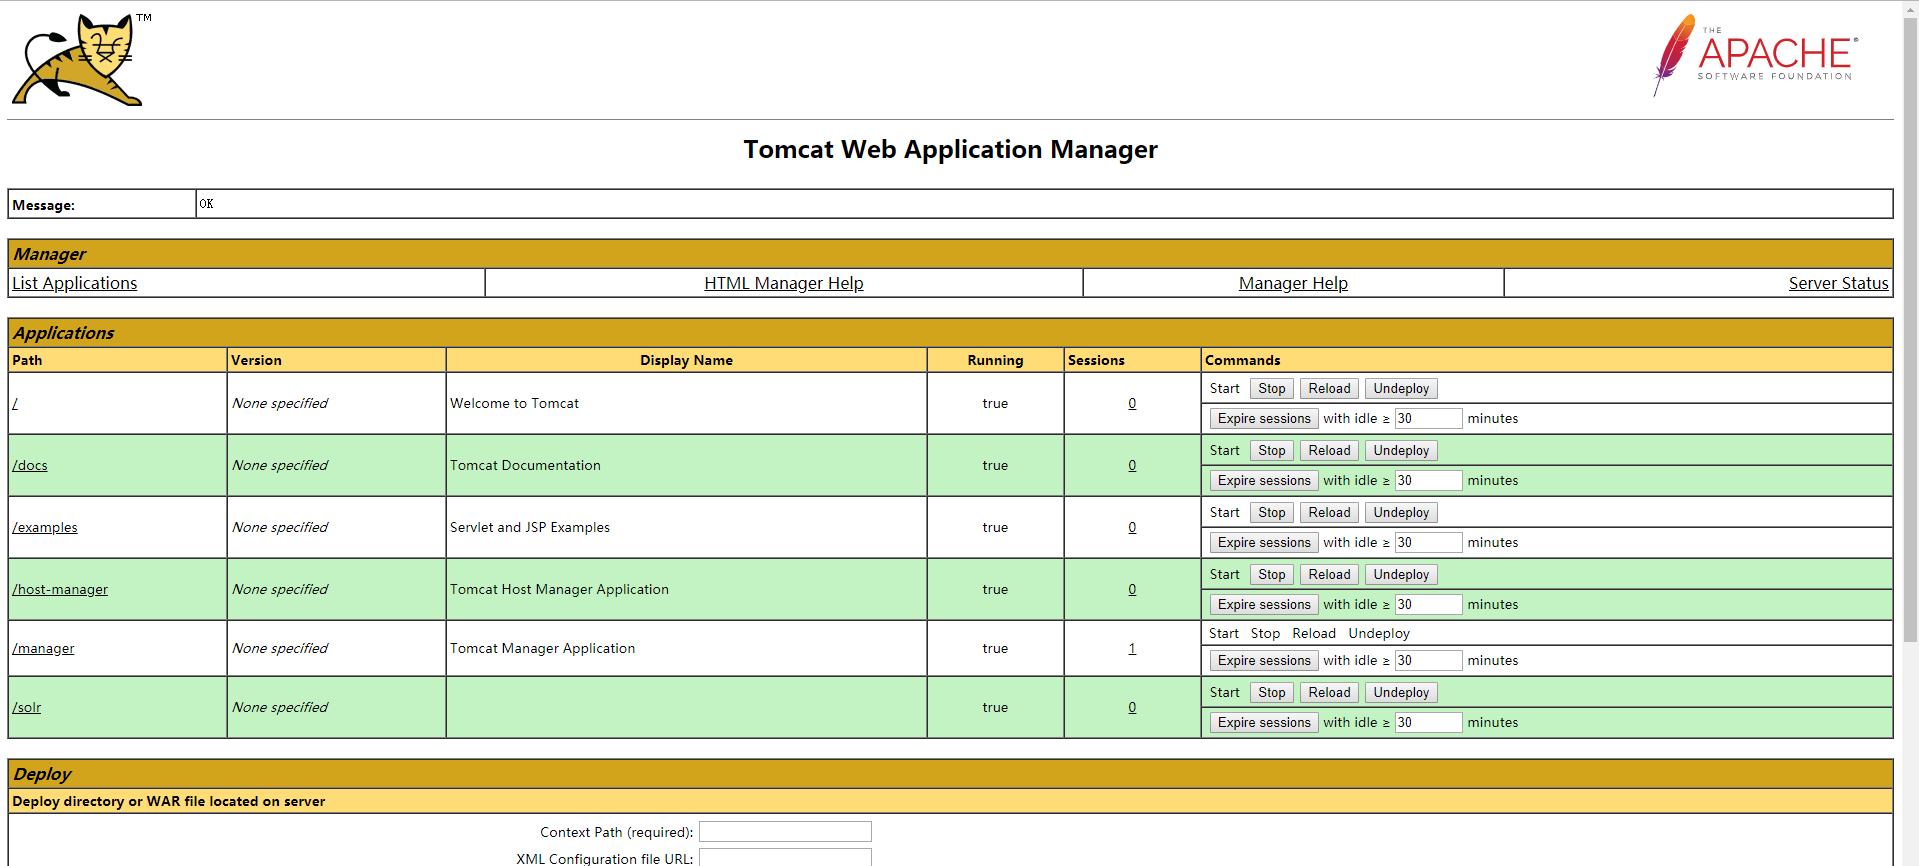Click the Tomcat cat logo
Viewport: 1919px width, 866px height.
click(80, 59)
